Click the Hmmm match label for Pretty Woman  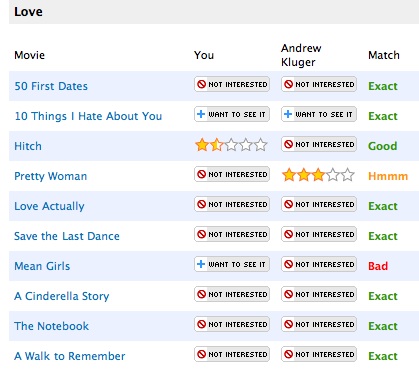click(x=388, y=176)
